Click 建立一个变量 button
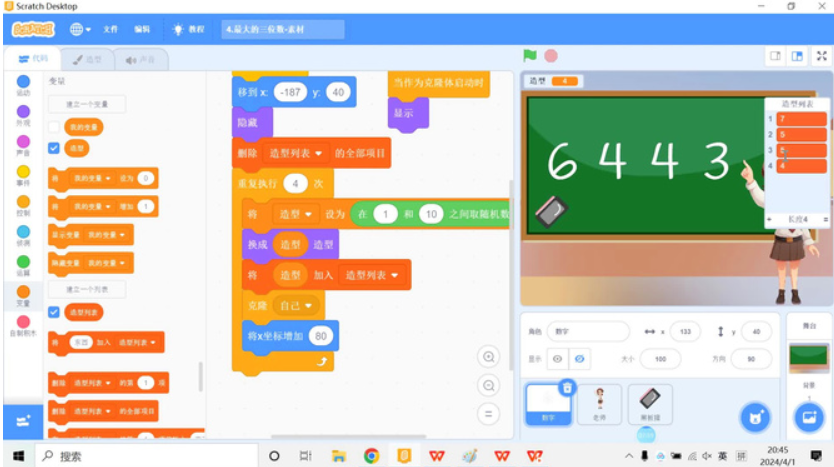834x467 pixels. pos(87,104)
